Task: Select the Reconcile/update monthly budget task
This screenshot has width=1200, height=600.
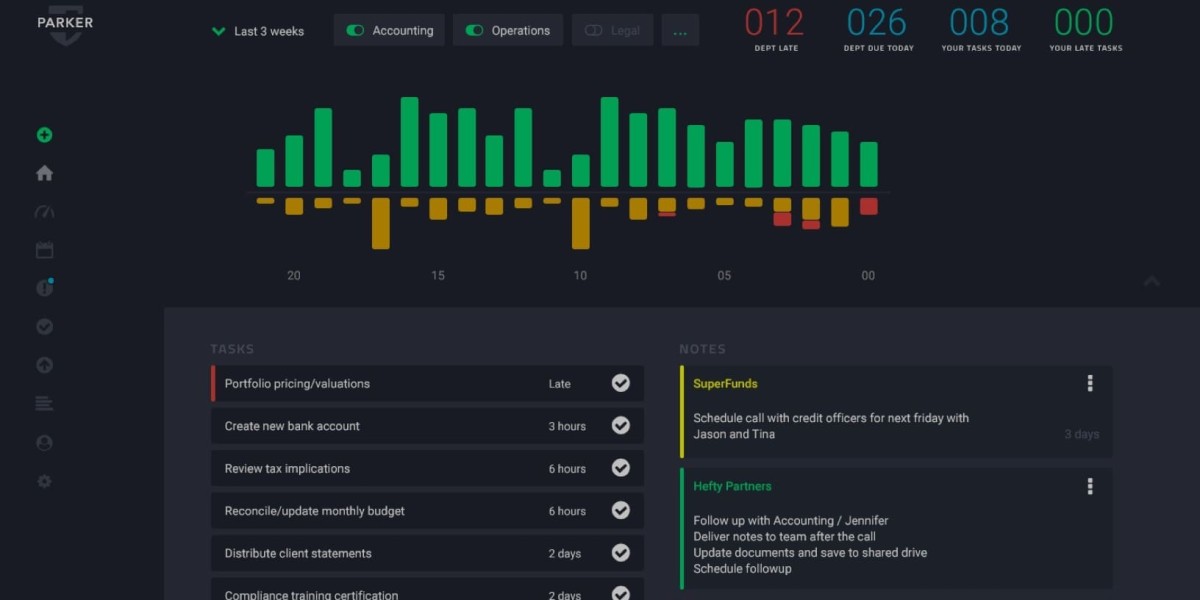Action: coord(427,511)
